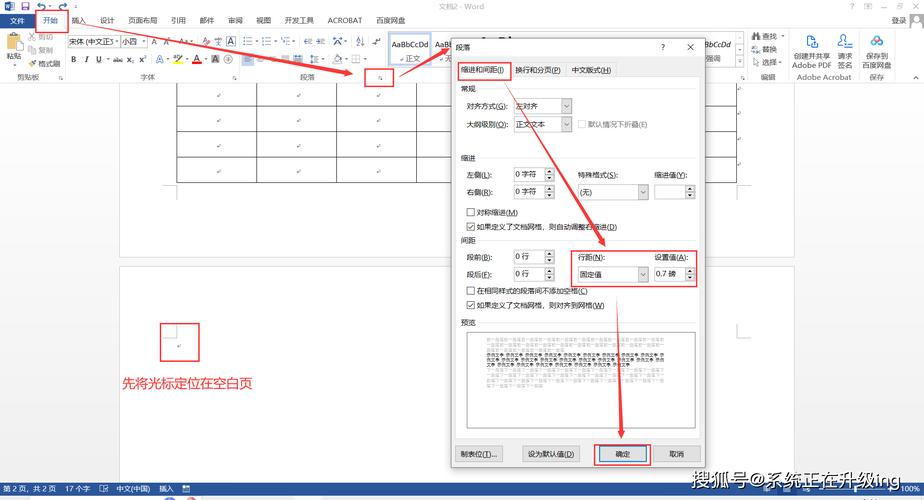Image resolution: width=924 pixels, height=500 pixels.
Task: Click the yellow text highlight icon
Action: pyautogui.click(x=177, y=60)
